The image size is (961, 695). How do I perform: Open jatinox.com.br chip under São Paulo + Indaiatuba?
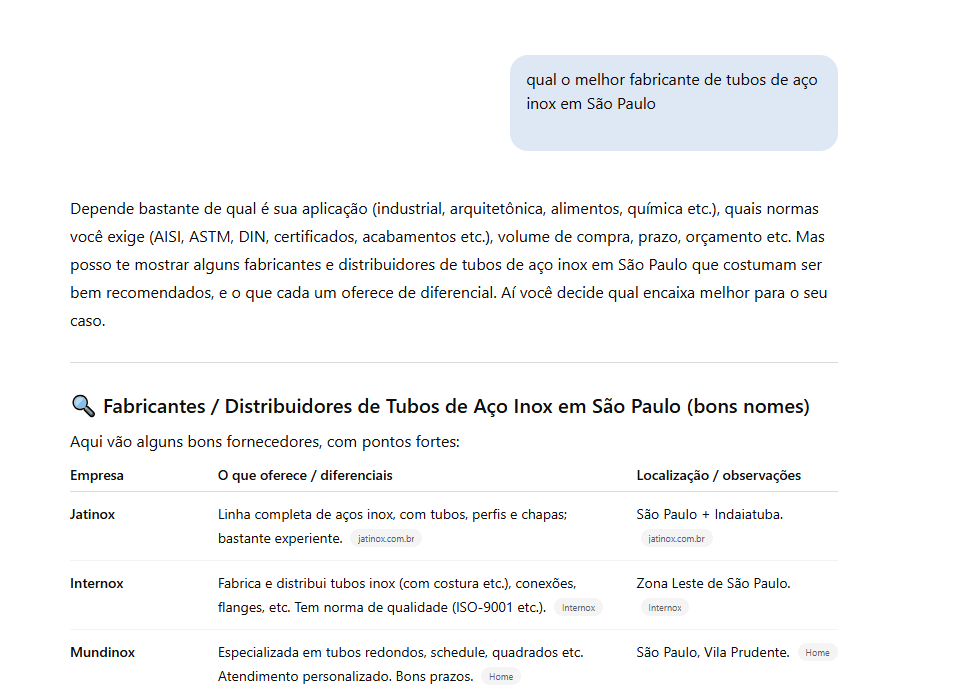pyautogui.click(x=676, y=539)
